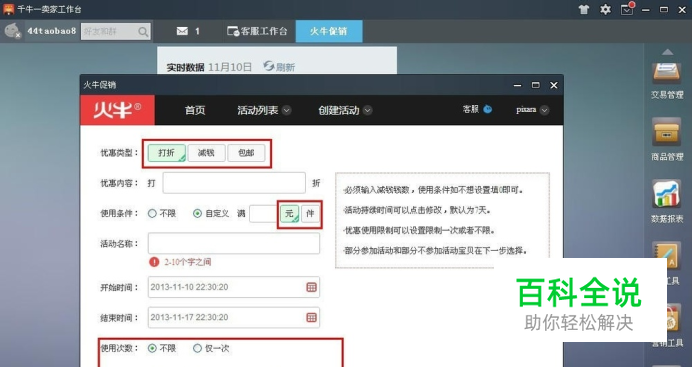Click the up arrow above the right sidebar
The width and height of the screenshot is (692, 367).
[x=667, y=52]
